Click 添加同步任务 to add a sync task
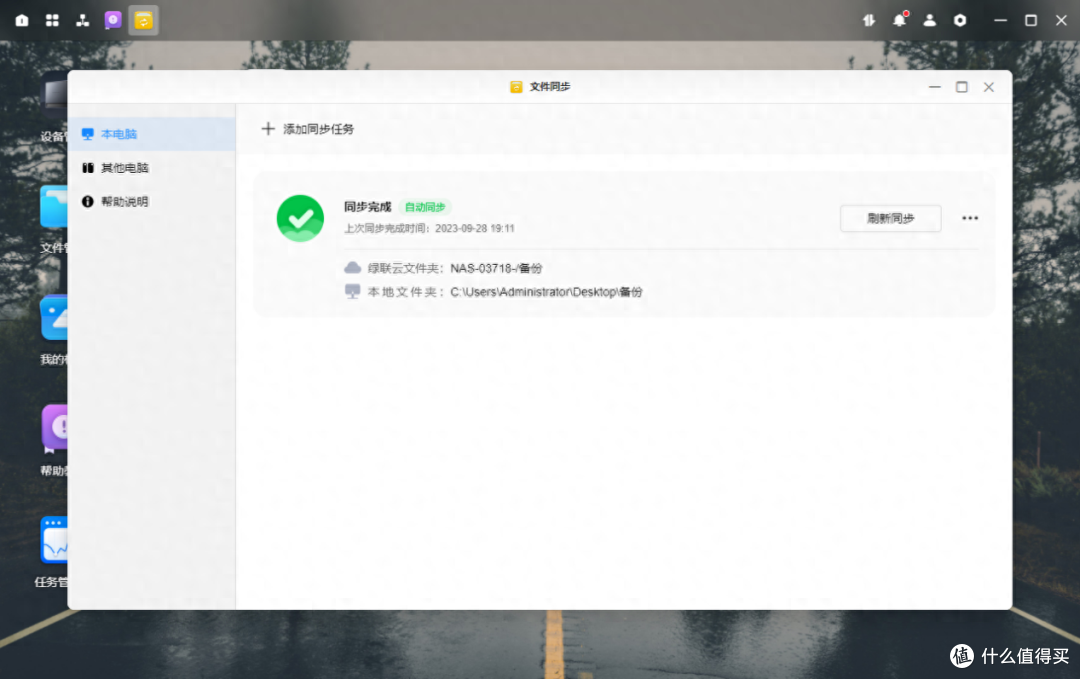Viewport: 1080px width, 679px height. [x=308, y=129]
